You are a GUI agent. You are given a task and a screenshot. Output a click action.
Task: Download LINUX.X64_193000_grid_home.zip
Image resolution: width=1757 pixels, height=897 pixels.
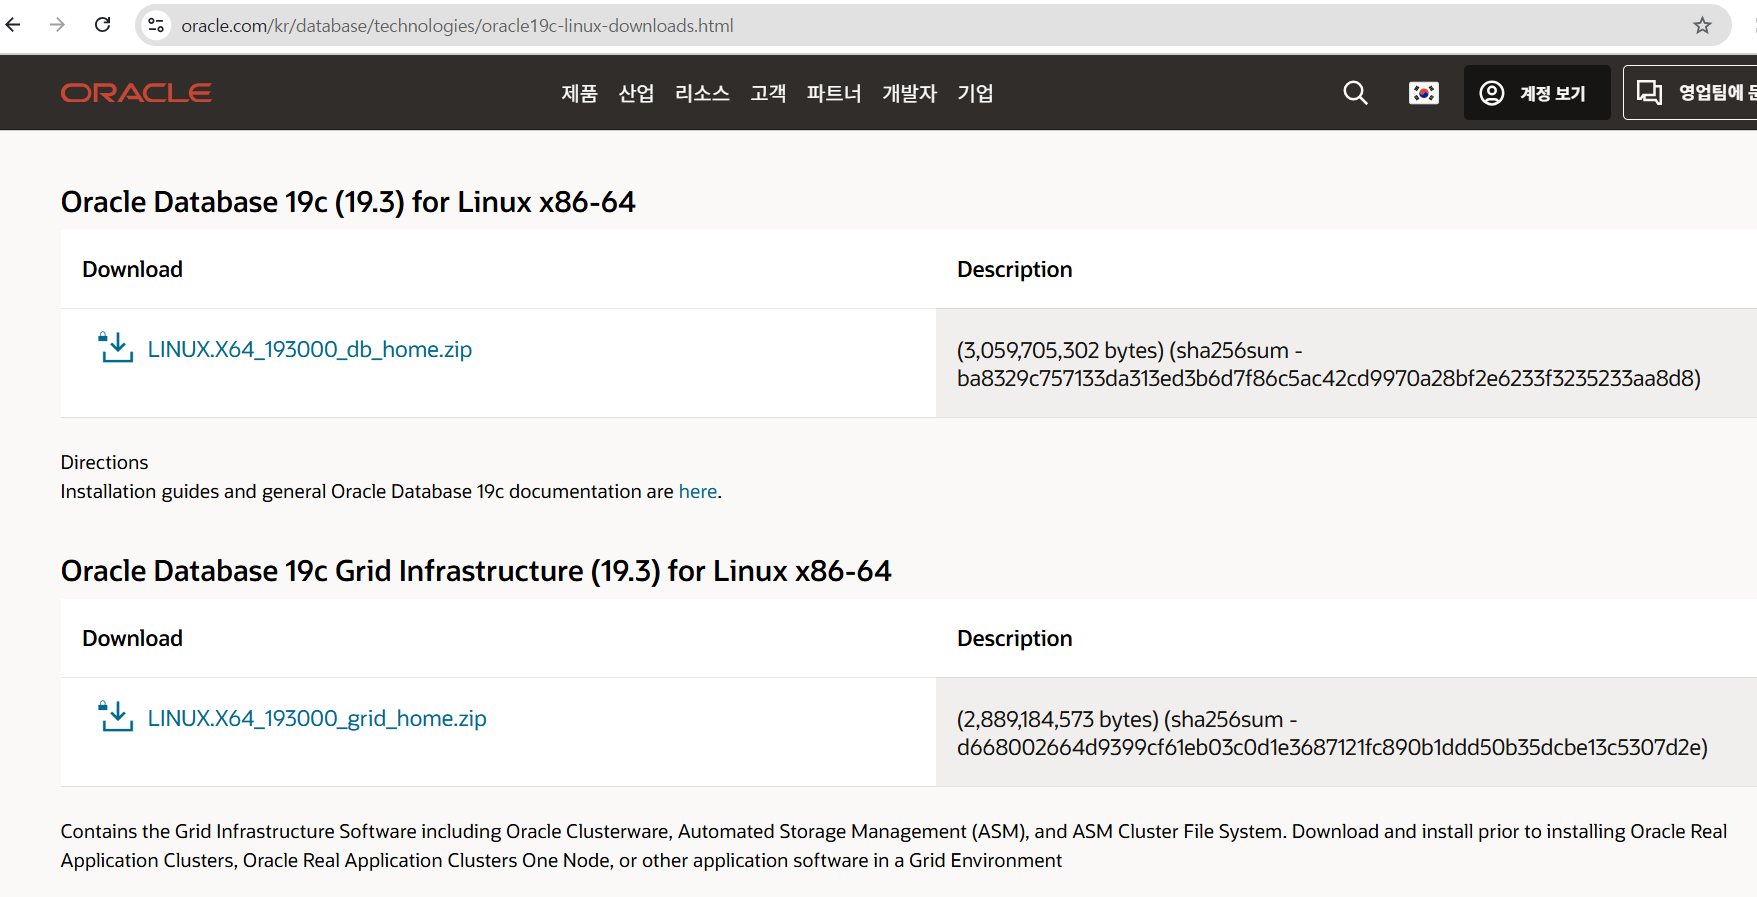pyautogui.click(x=317, y=718)
